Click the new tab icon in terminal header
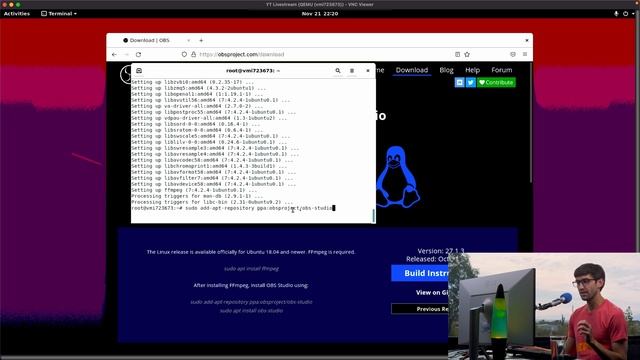This screenshot has height=360, width=640. pyautogui.click(x=139, y=71)
